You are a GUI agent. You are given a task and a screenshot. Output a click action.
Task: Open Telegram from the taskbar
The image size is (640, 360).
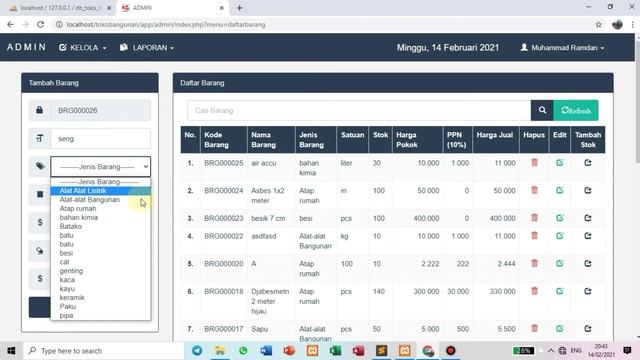(x=197, y=351)
